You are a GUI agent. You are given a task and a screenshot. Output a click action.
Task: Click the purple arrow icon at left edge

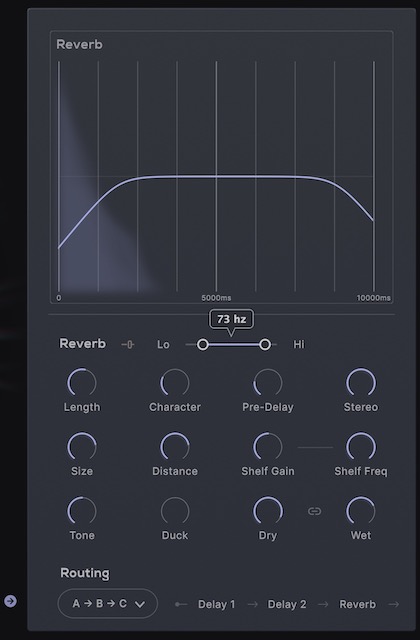pos(11,601)
